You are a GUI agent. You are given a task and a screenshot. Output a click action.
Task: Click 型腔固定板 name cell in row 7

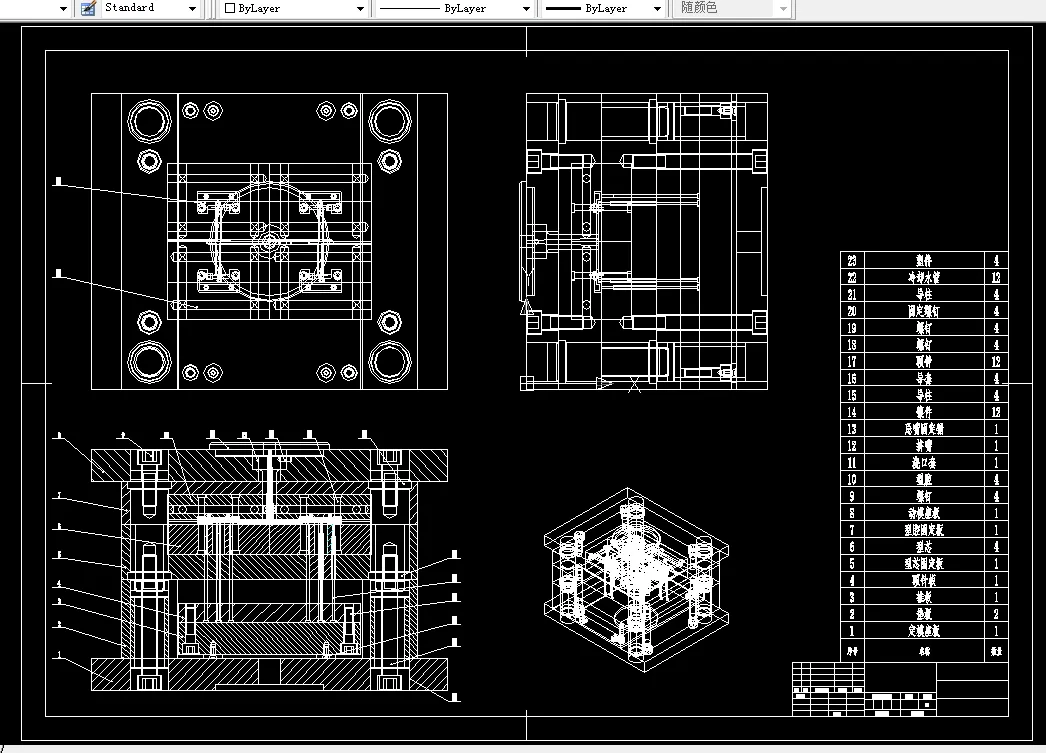pyautogui.click(x=924, y=530)
